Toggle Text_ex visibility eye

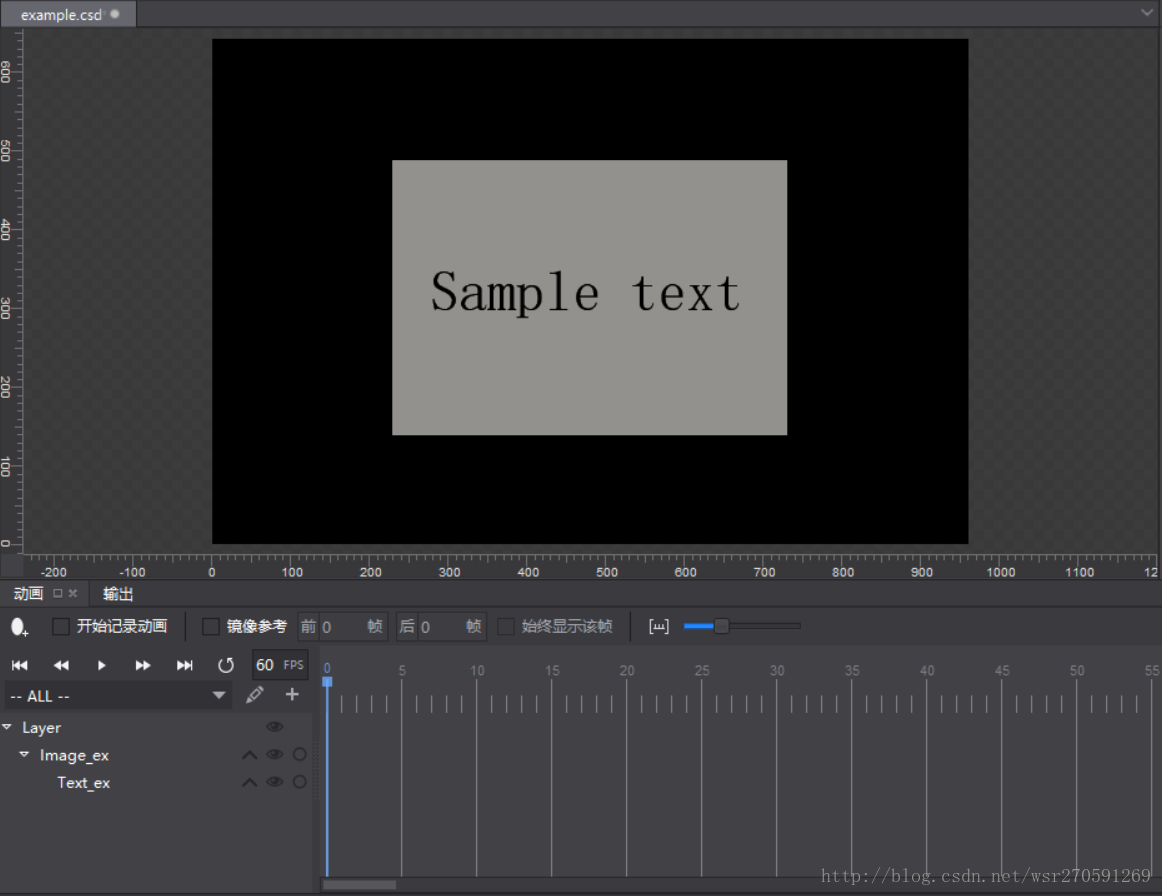pyautogui.click(x=274, y=782)
